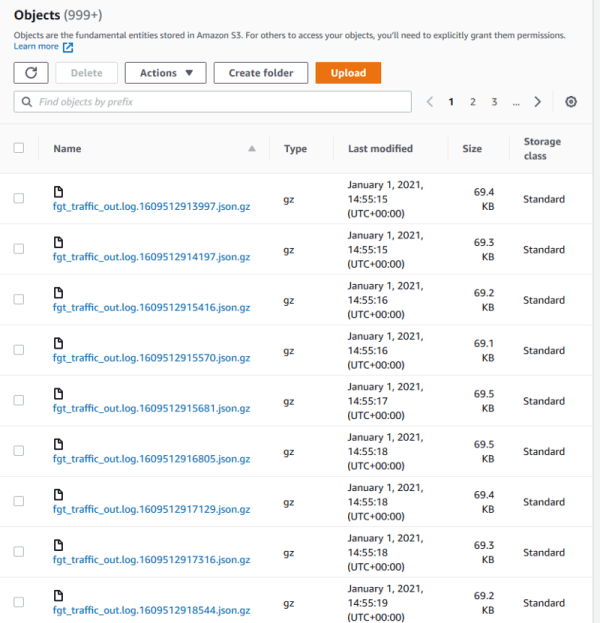Screen dimensions: 600x623
Task: Sort by Name using the triangle arrow
Action: 252,149
